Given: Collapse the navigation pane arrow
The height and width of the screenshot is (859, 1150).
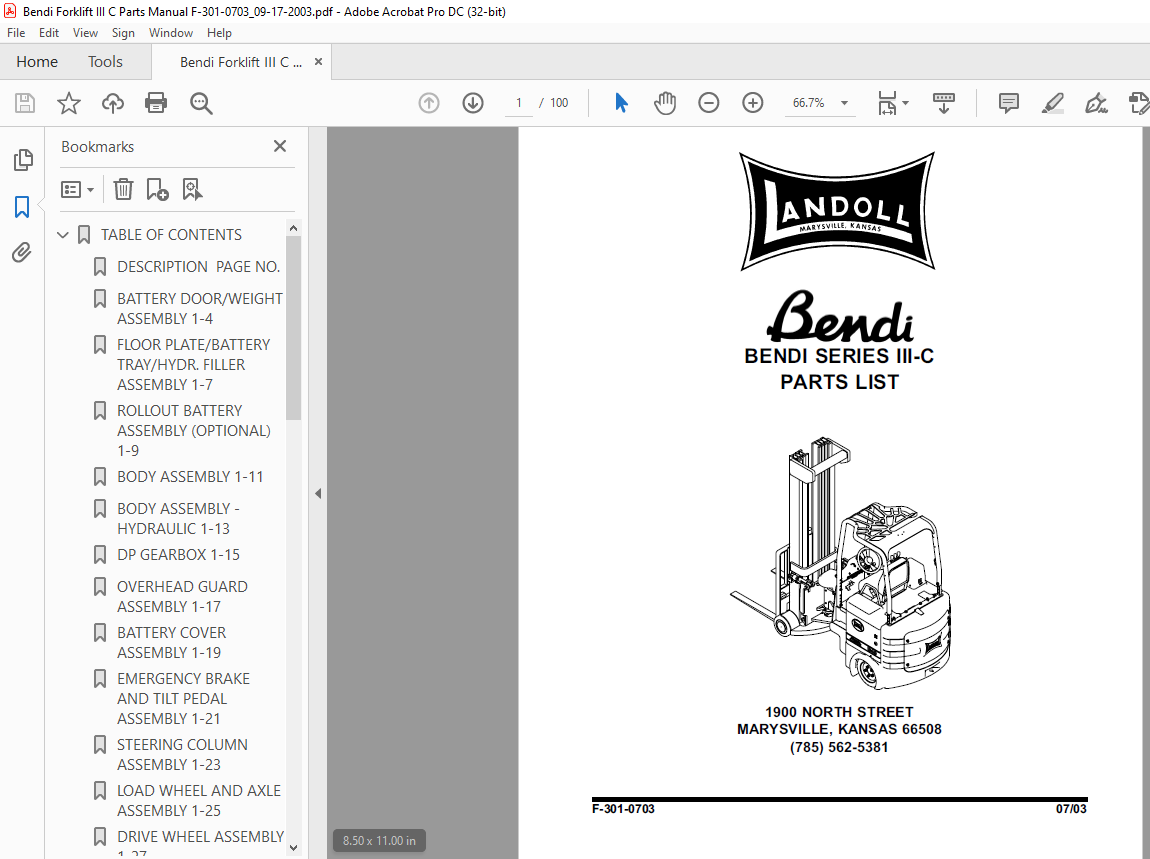Looking at the screenshot, I should tap(318, 494).
